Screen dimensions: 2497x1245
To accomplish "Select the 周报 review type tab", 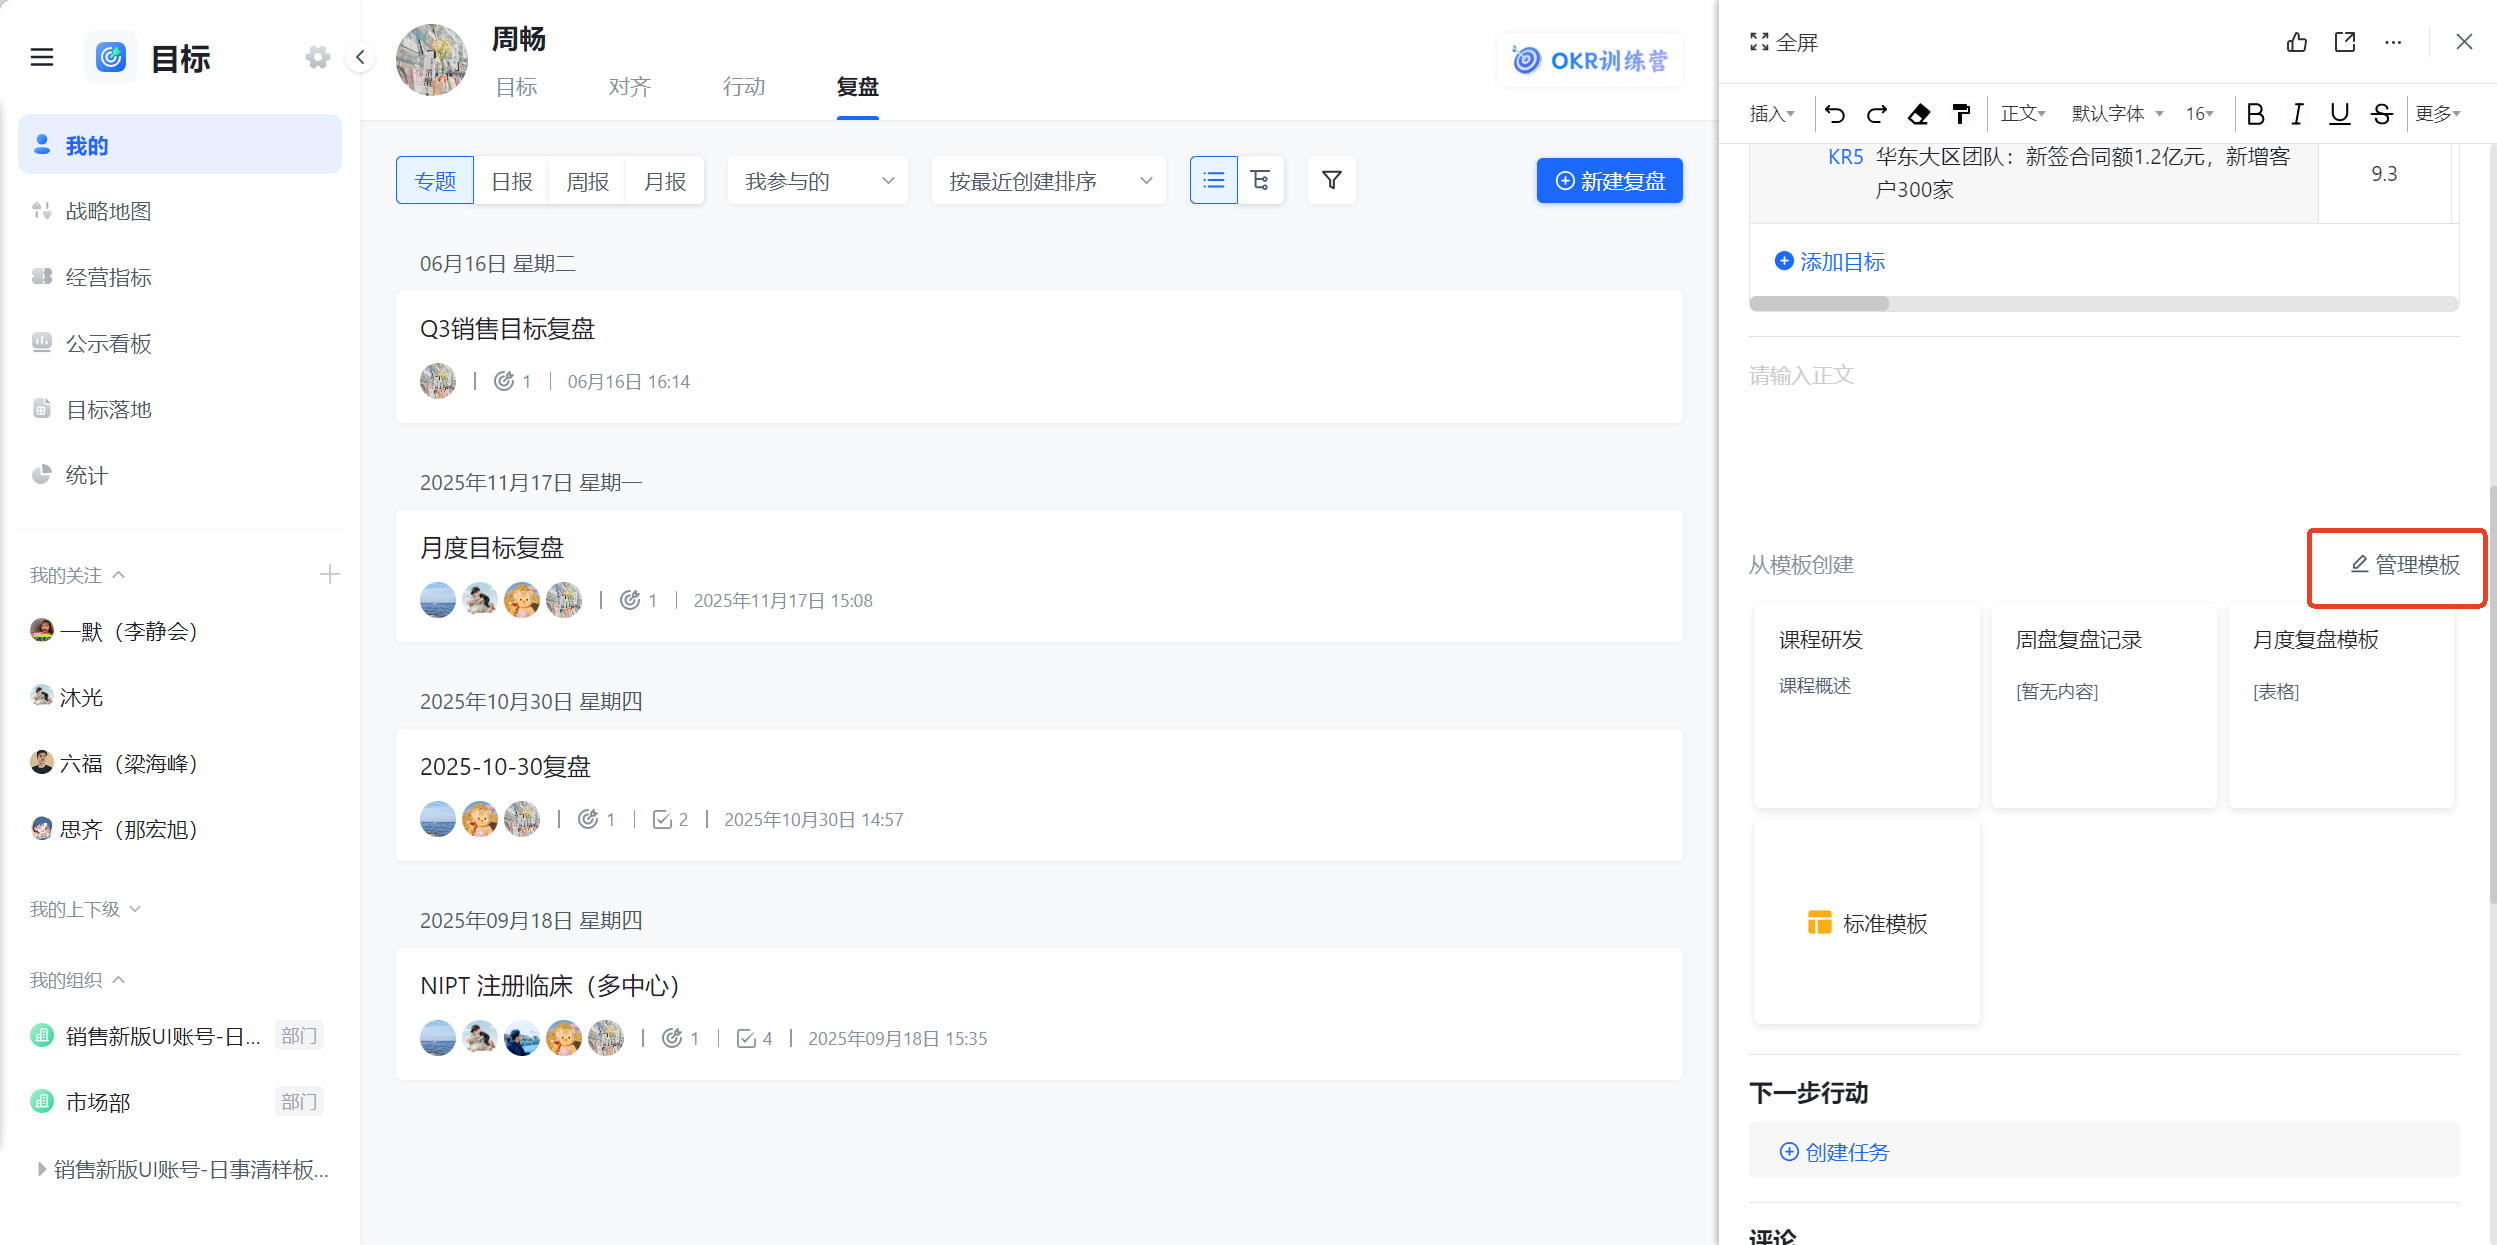I will 587,181.
